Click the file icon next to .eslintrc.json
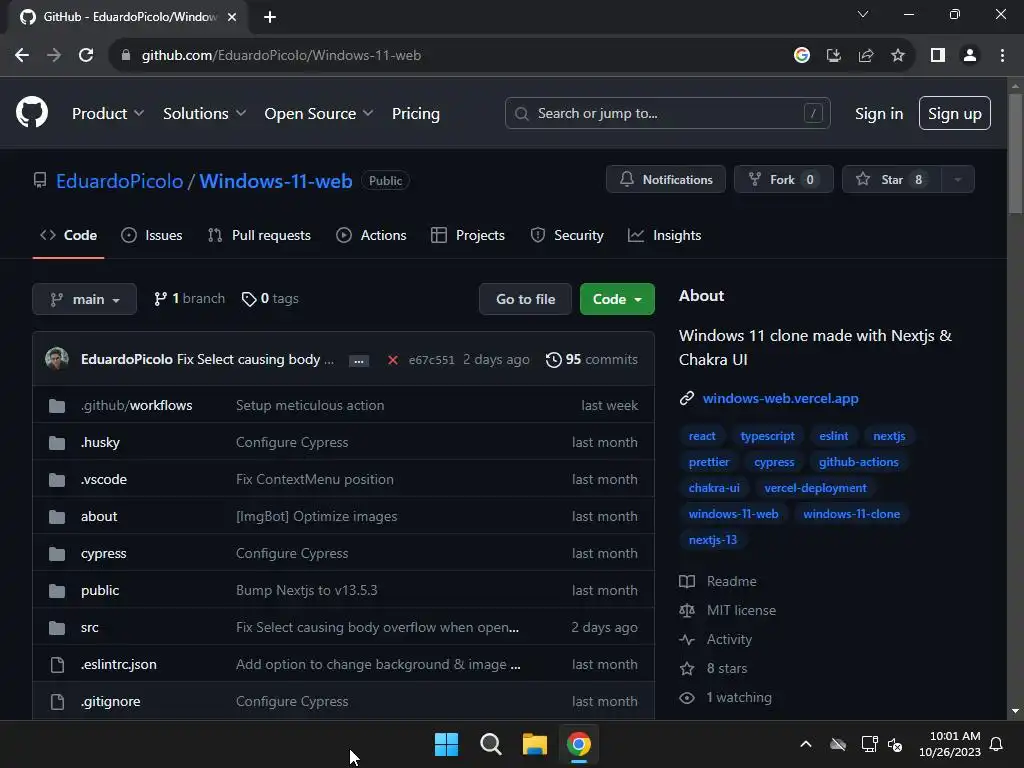Viewport: 1024px width, 768px height. [x=57, y=665]
